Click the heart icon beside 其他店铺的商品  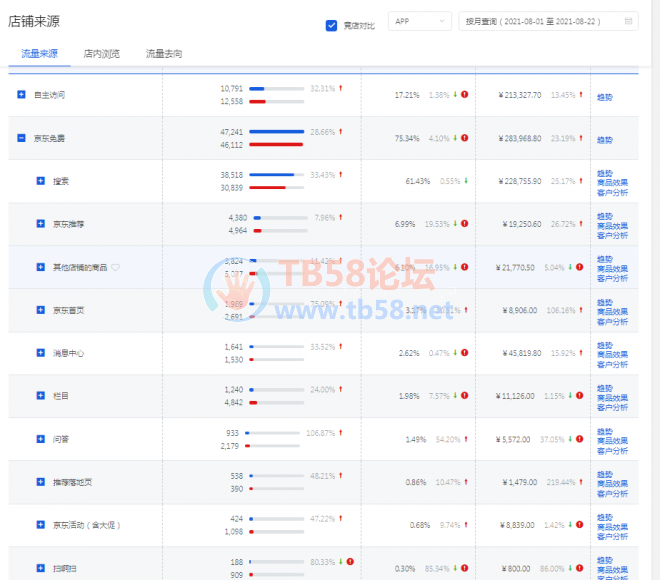click(115, 267)
